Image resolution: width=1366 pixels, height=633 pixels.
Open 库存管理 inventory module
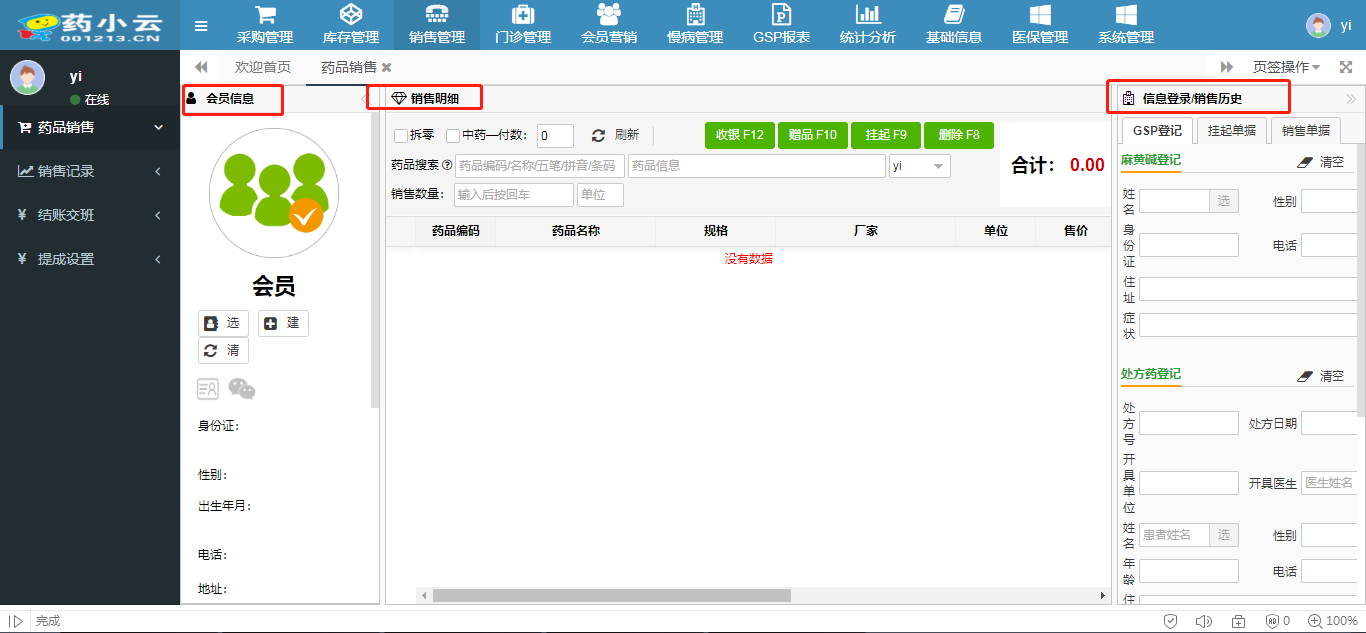(x=351, y=25)
